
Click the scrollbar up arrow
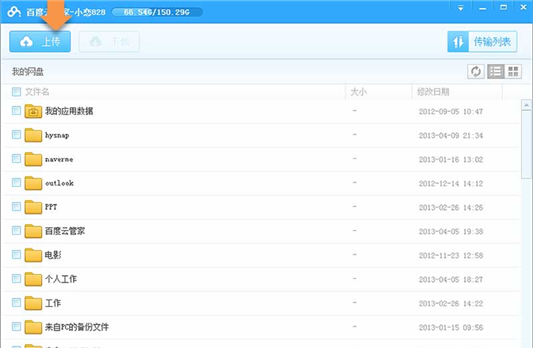(526, 105)
